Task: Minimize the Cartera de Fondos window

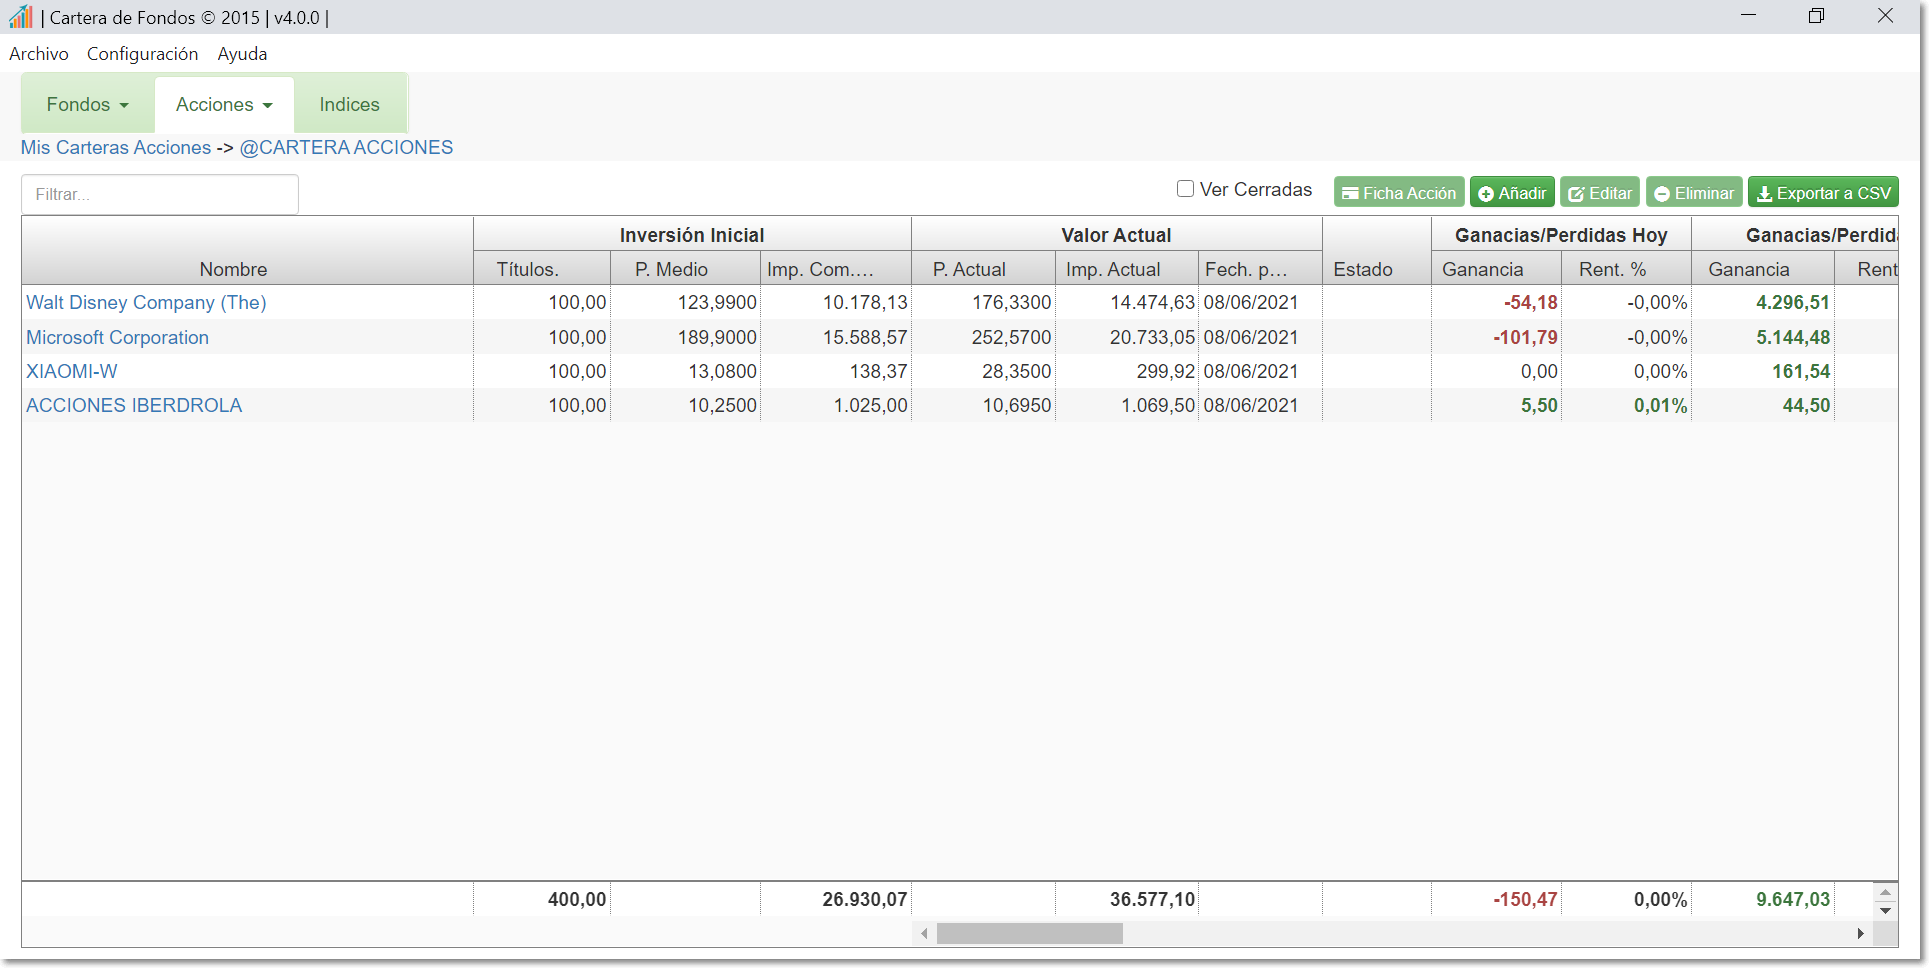Action: point(1749,16)
